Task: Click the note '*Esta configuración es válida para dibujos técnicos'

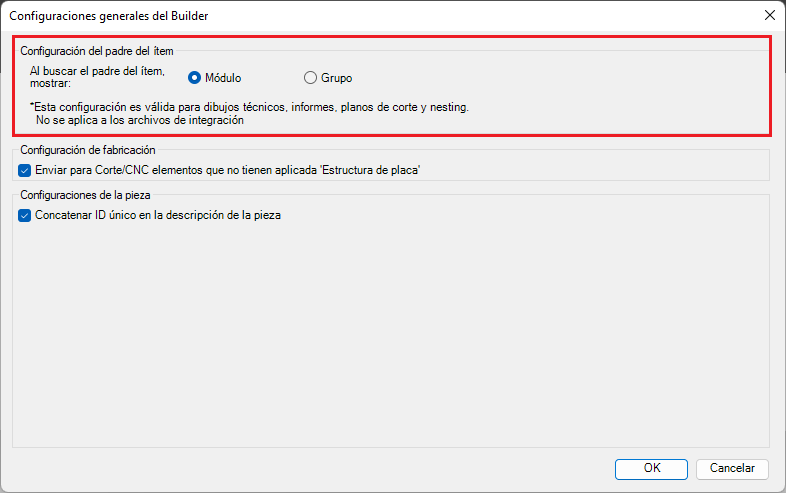Action: (249, 107)
